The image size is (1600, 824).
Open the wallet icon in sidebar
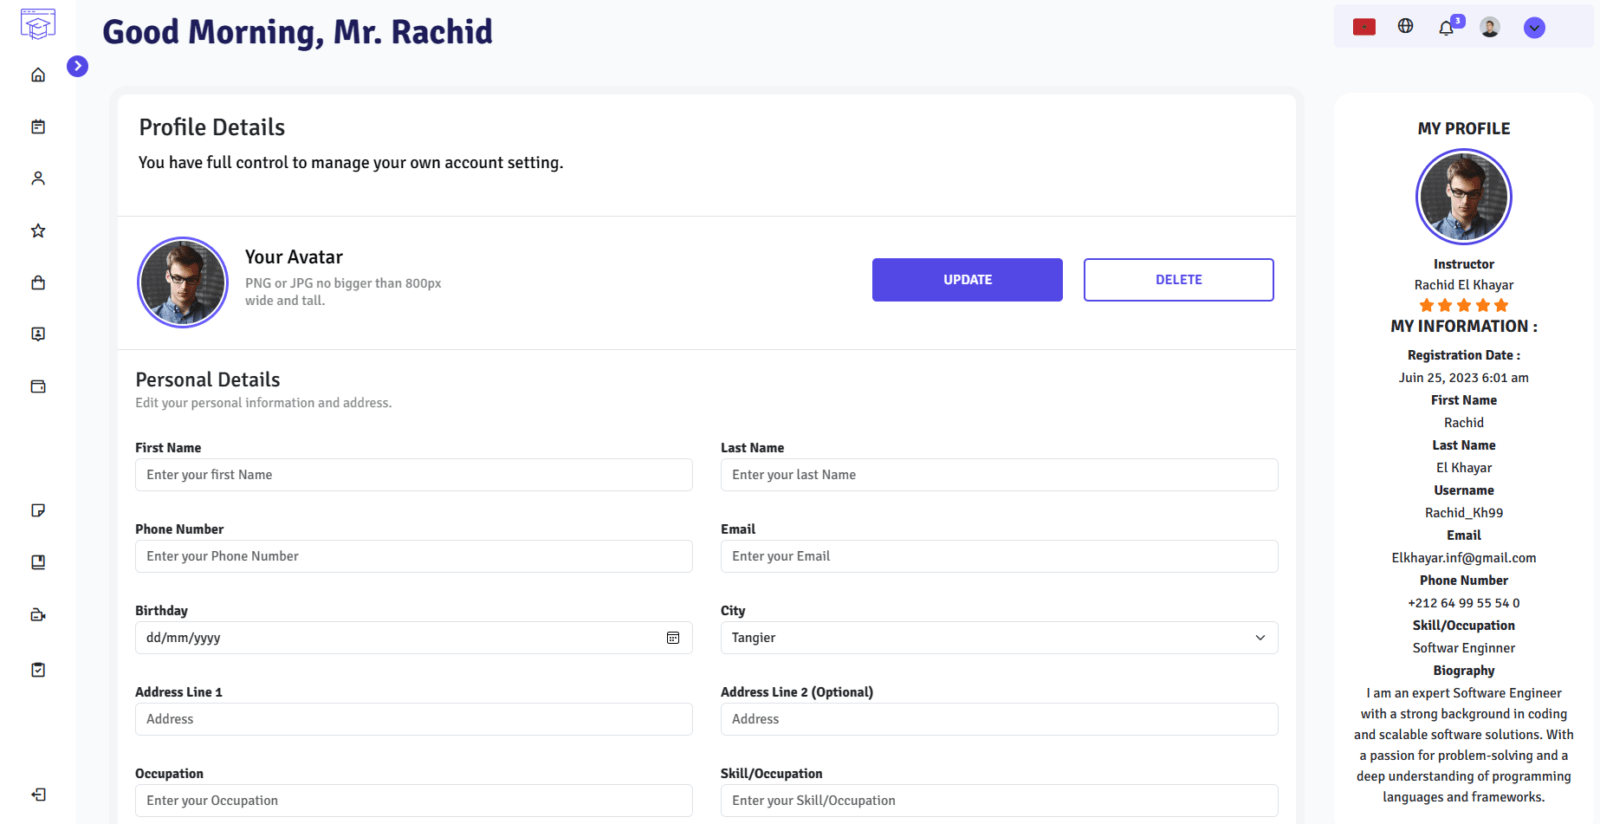point(38,387)
